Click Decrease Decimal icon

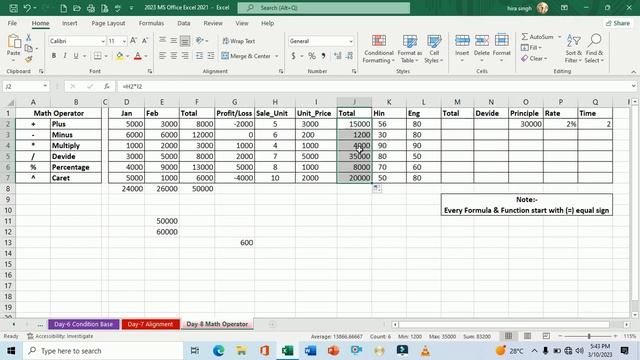349,56
